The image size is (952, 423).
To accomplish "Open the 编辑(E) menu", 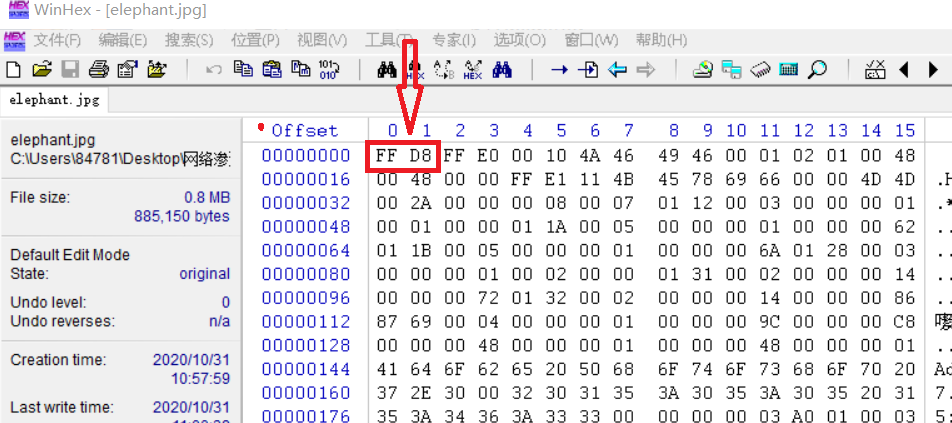I will coord(123,41).
